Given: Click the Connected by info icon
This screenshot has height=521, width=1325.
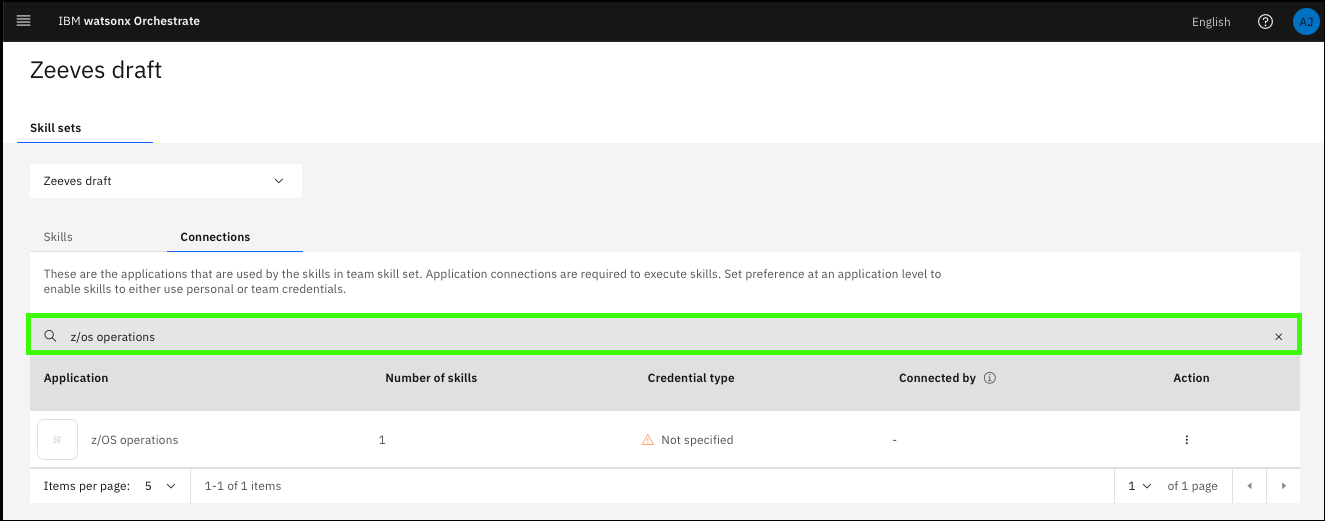Looking at the screenshot, I should tap(990, 378).
